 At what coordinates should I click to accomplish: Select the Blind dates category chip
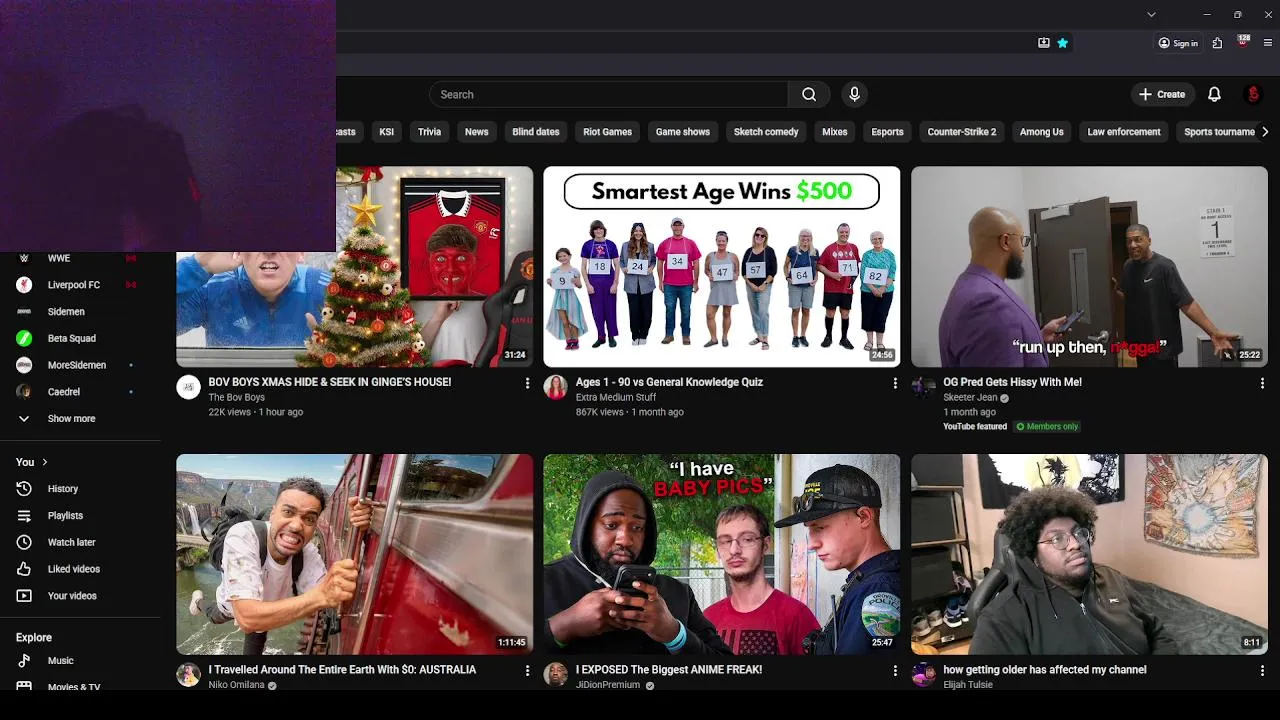(536, 132)
